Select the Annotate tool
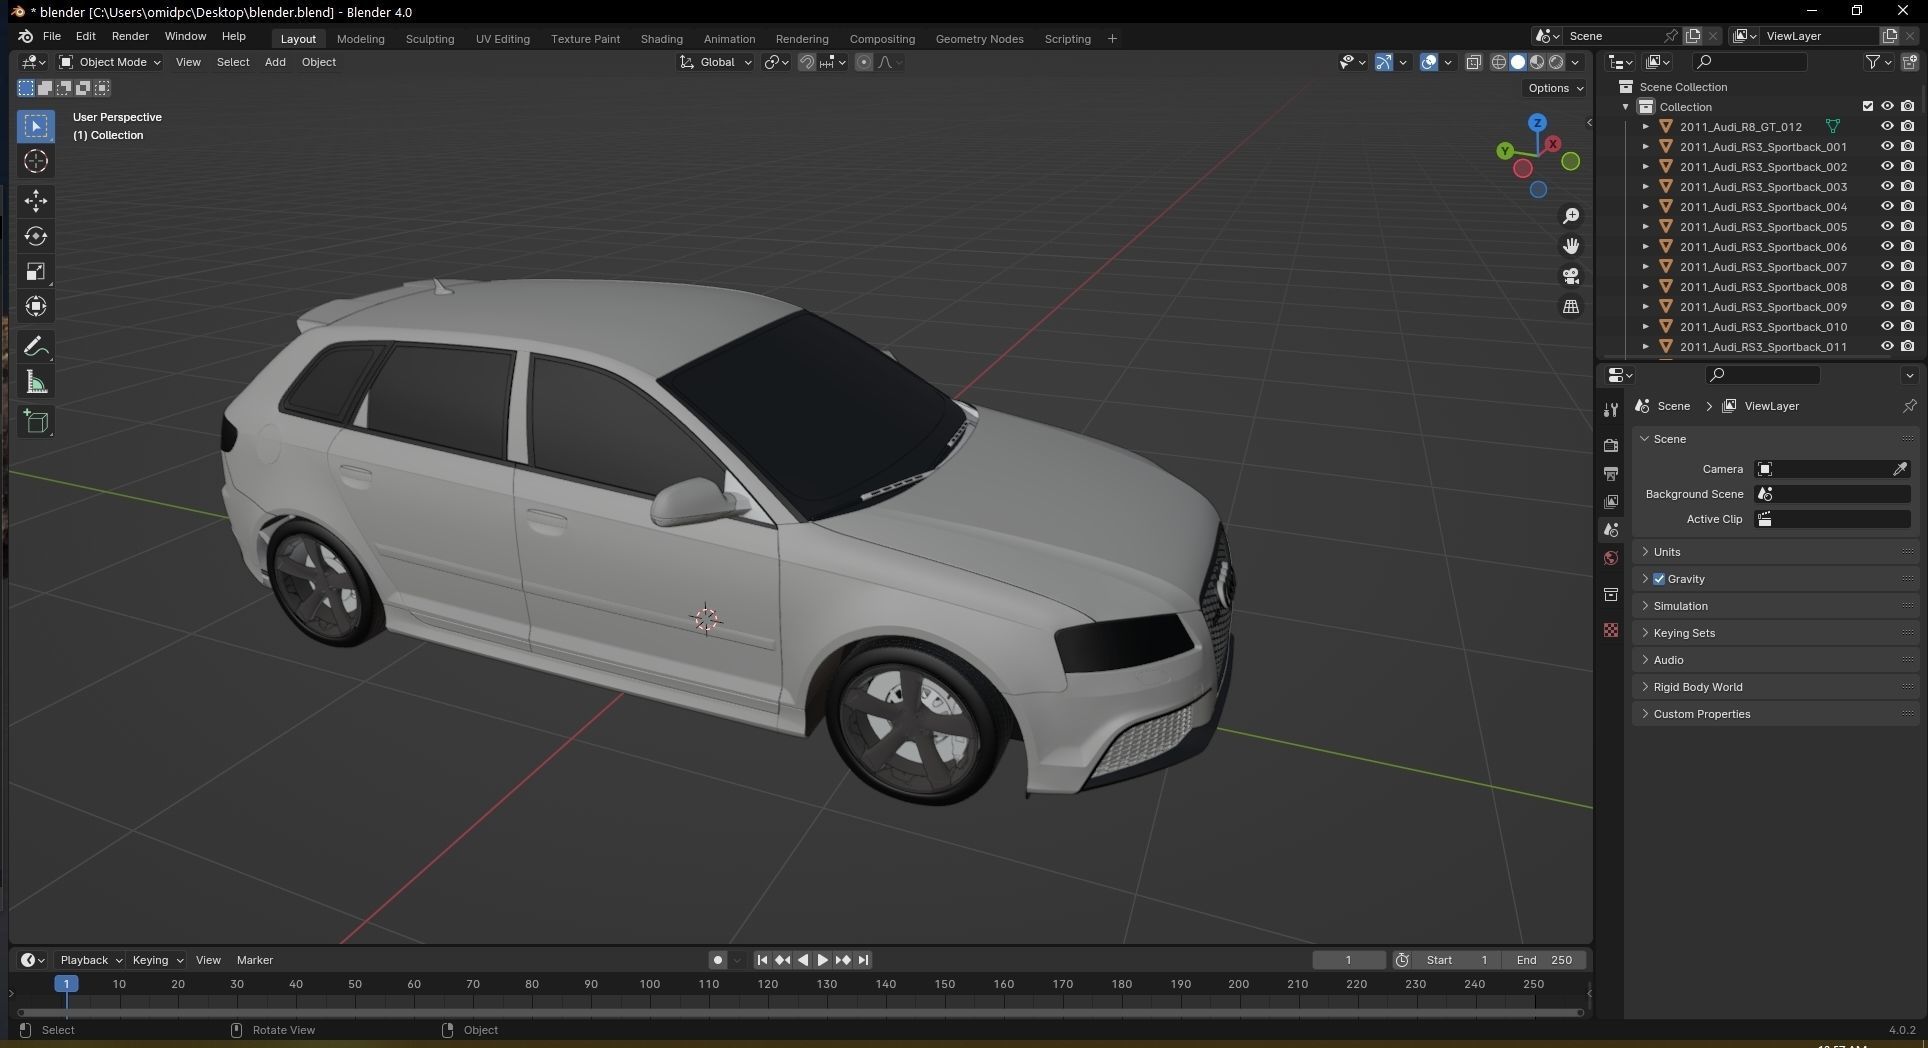The image size is (1928, 1048). [x=36, y=347]
